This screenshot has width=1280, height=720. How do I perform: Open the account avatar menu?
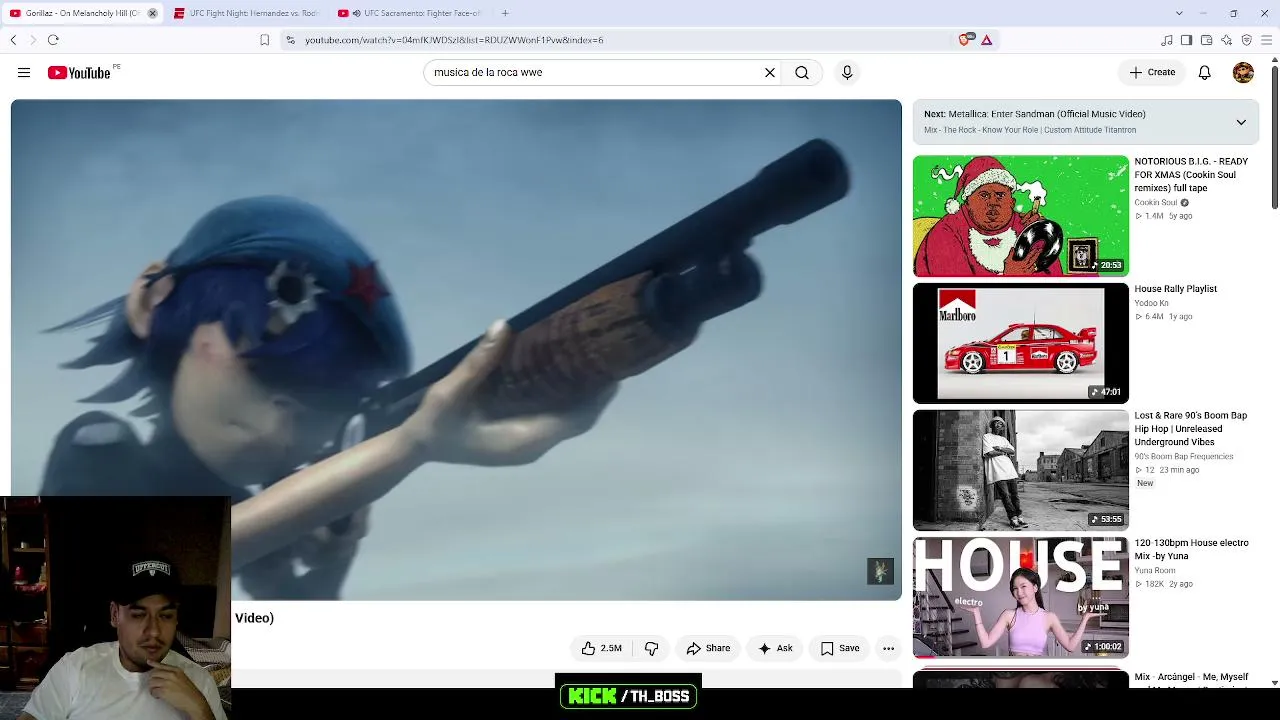[x=1243, y=72]
